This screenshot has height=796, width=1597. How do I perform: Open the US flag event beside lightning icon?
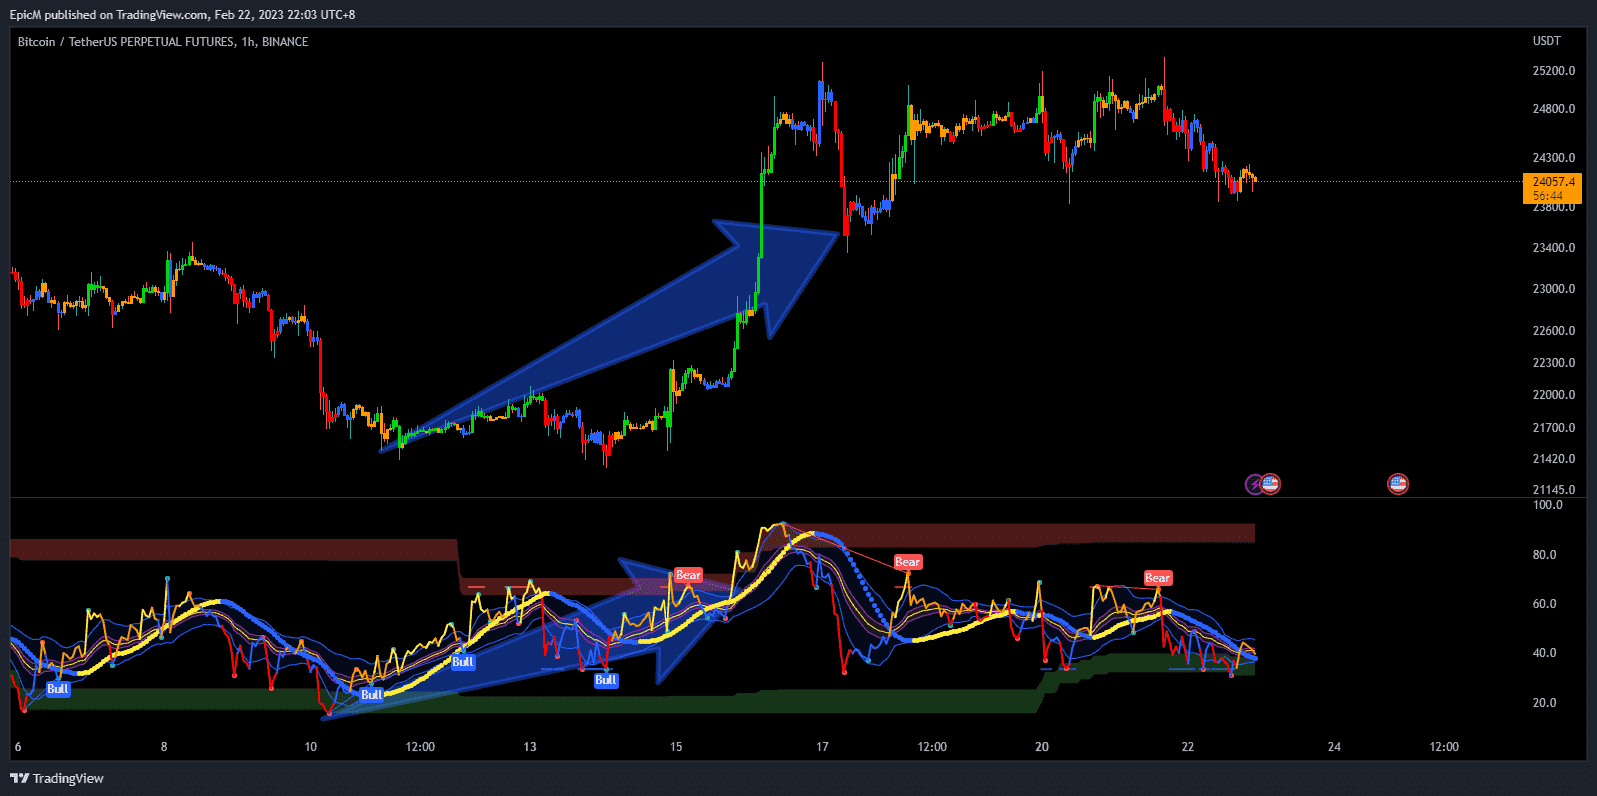tap(1270, 484)
